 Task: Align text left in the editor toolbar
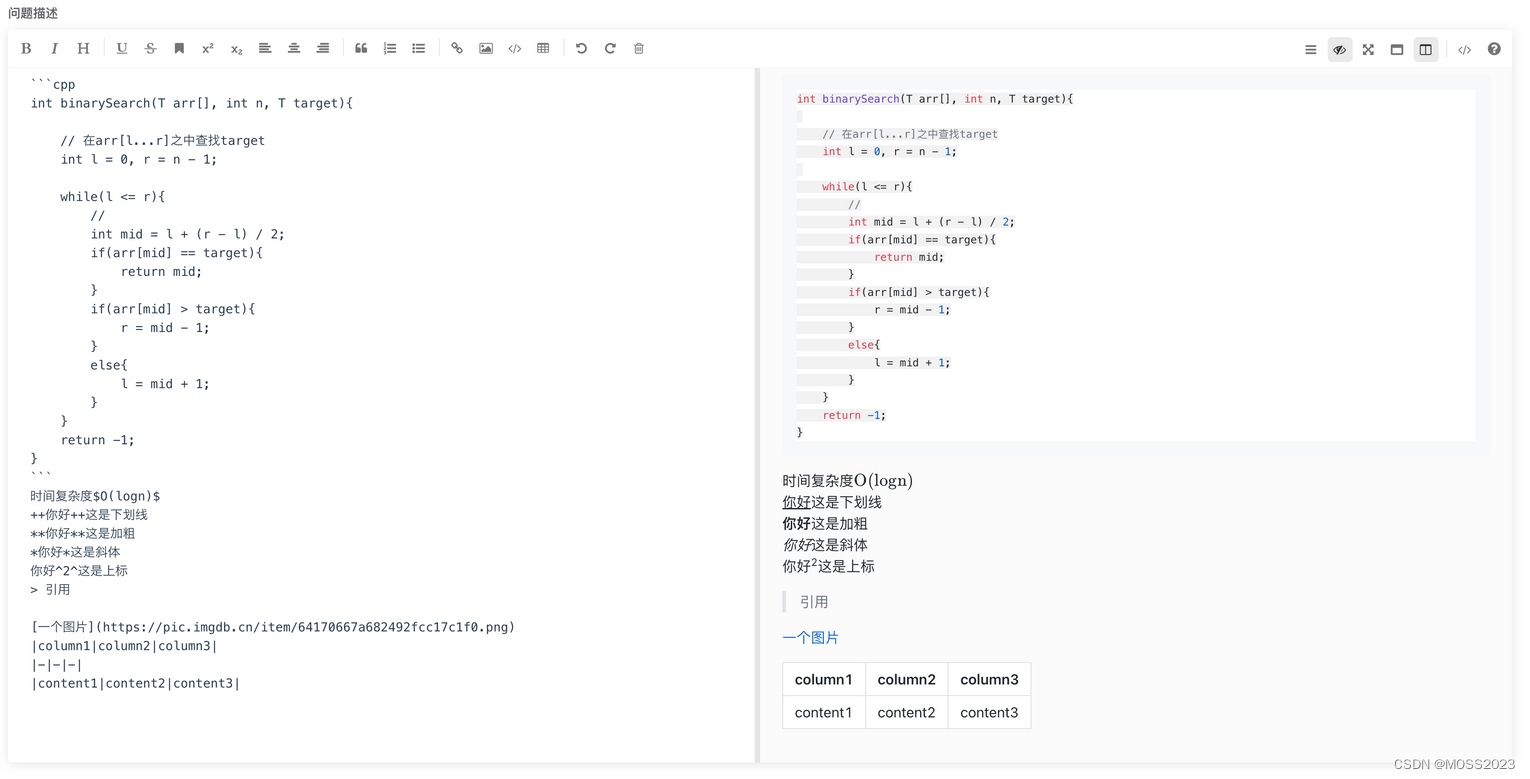pyautogui.click(x=265, y=48)
